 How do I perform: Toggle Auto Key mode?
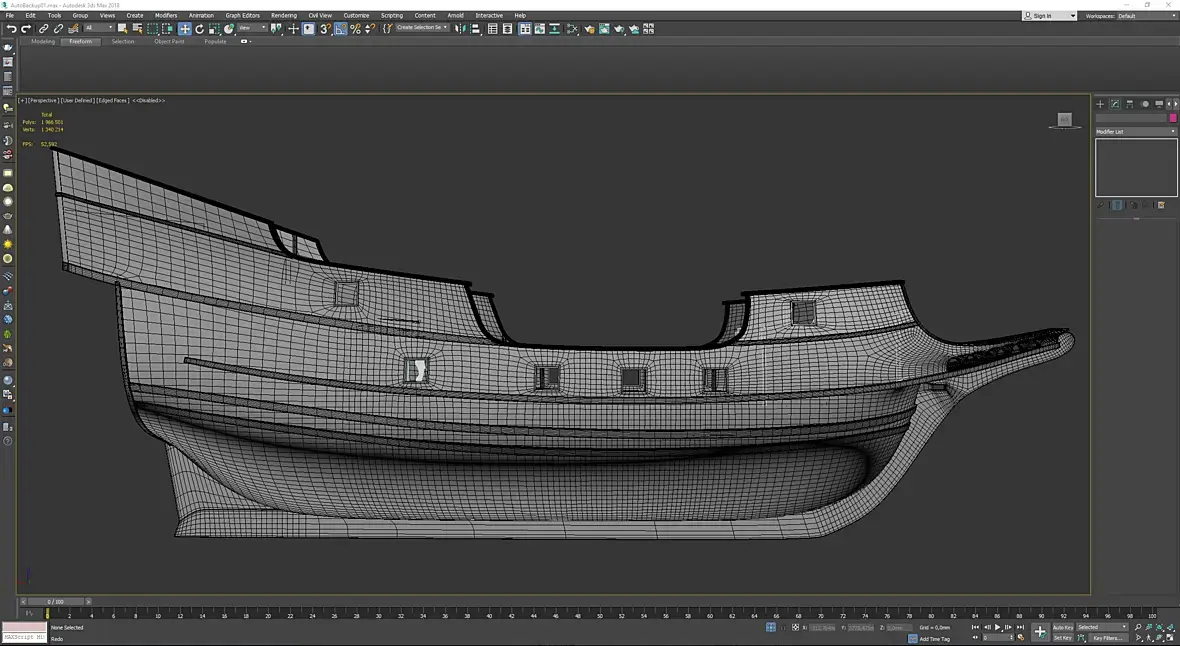(x=1062, y=627)
